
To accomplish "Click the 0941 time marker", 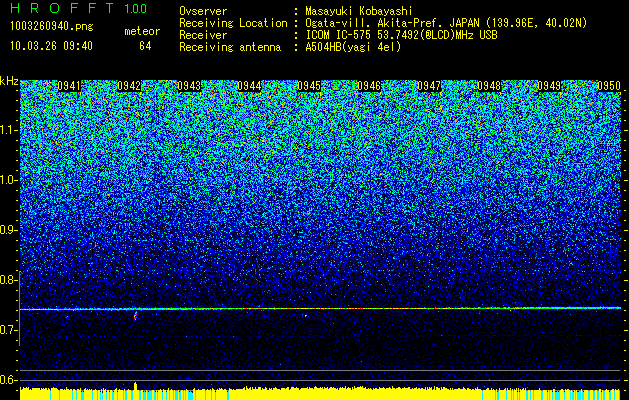I will coord(69,86).
